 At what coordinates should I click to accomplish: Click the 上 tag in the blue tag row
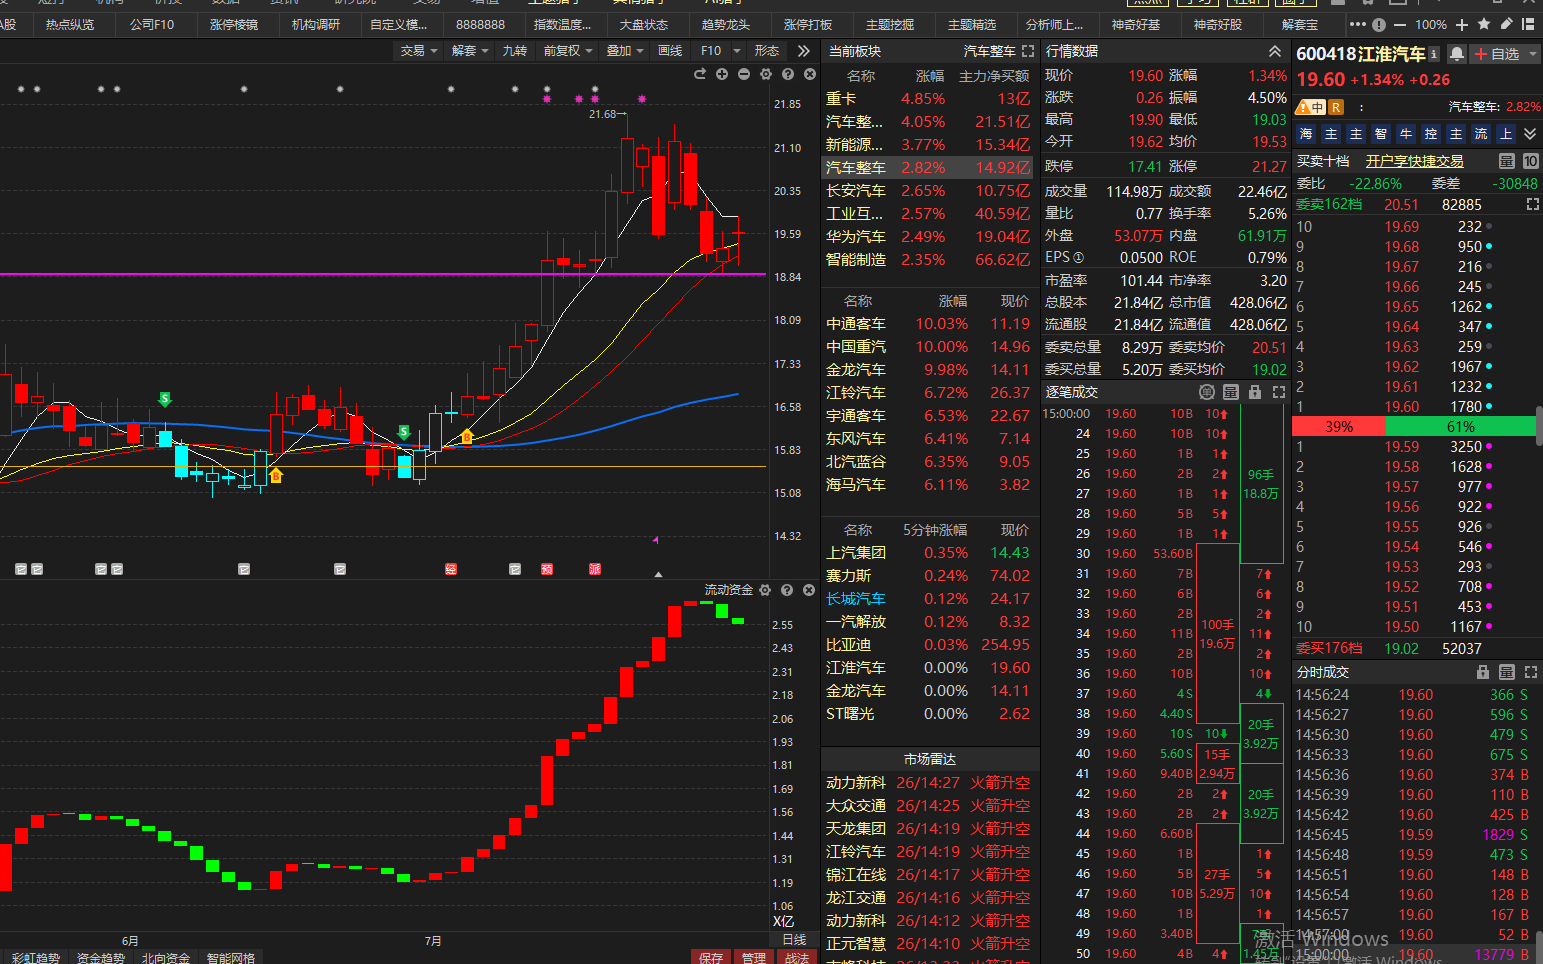pyautogui.click(x=1506, y=134)
